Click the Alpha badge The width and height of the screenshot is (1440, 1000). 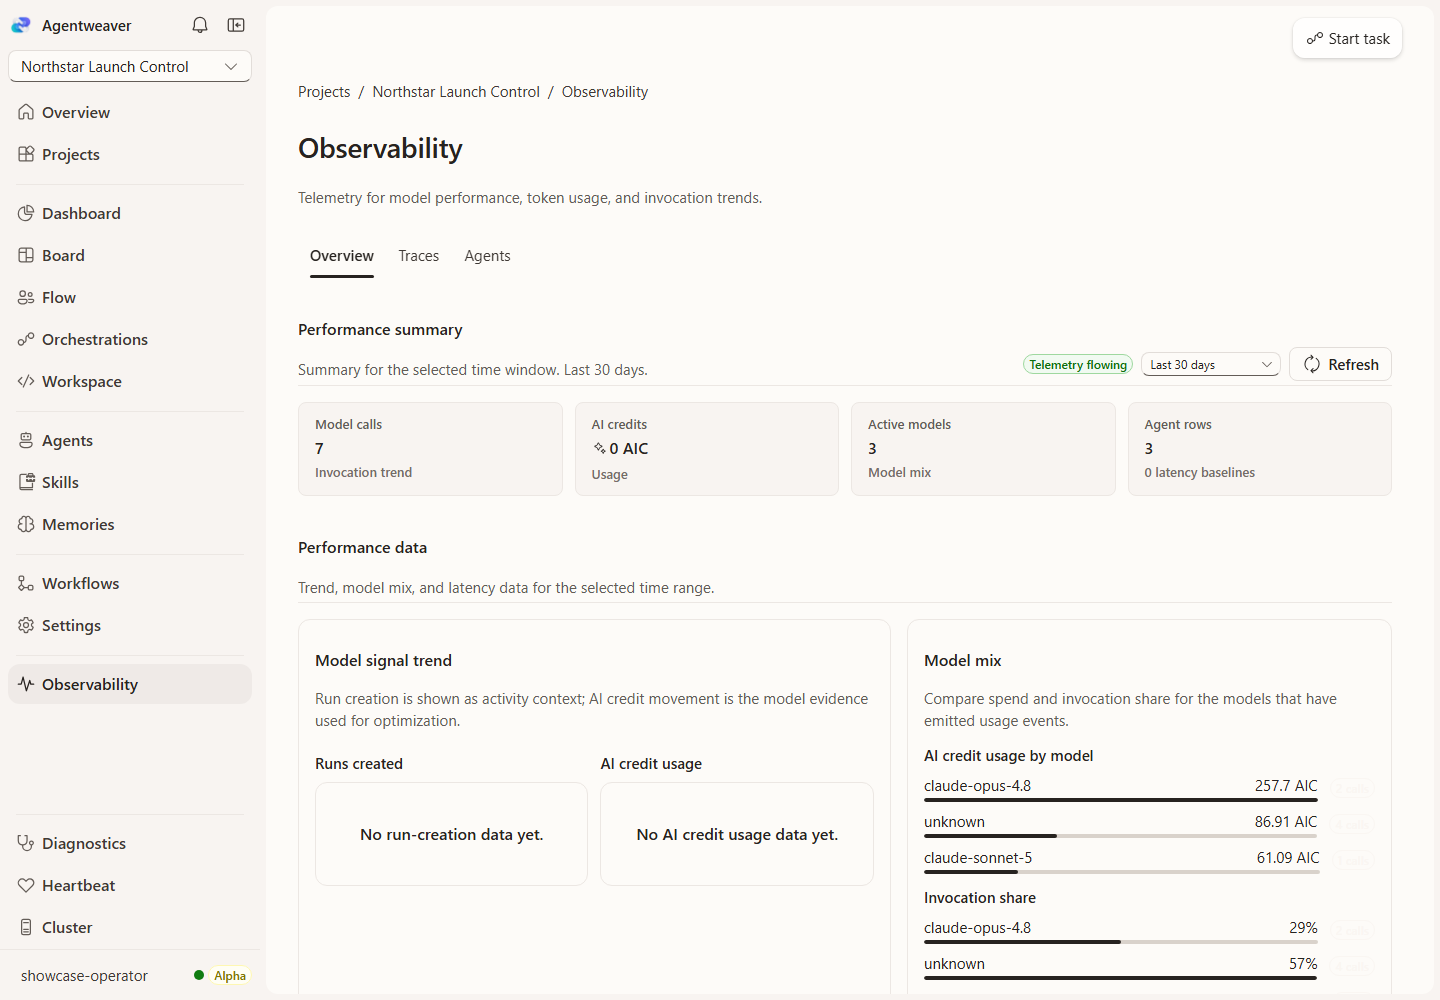[230, 976]
